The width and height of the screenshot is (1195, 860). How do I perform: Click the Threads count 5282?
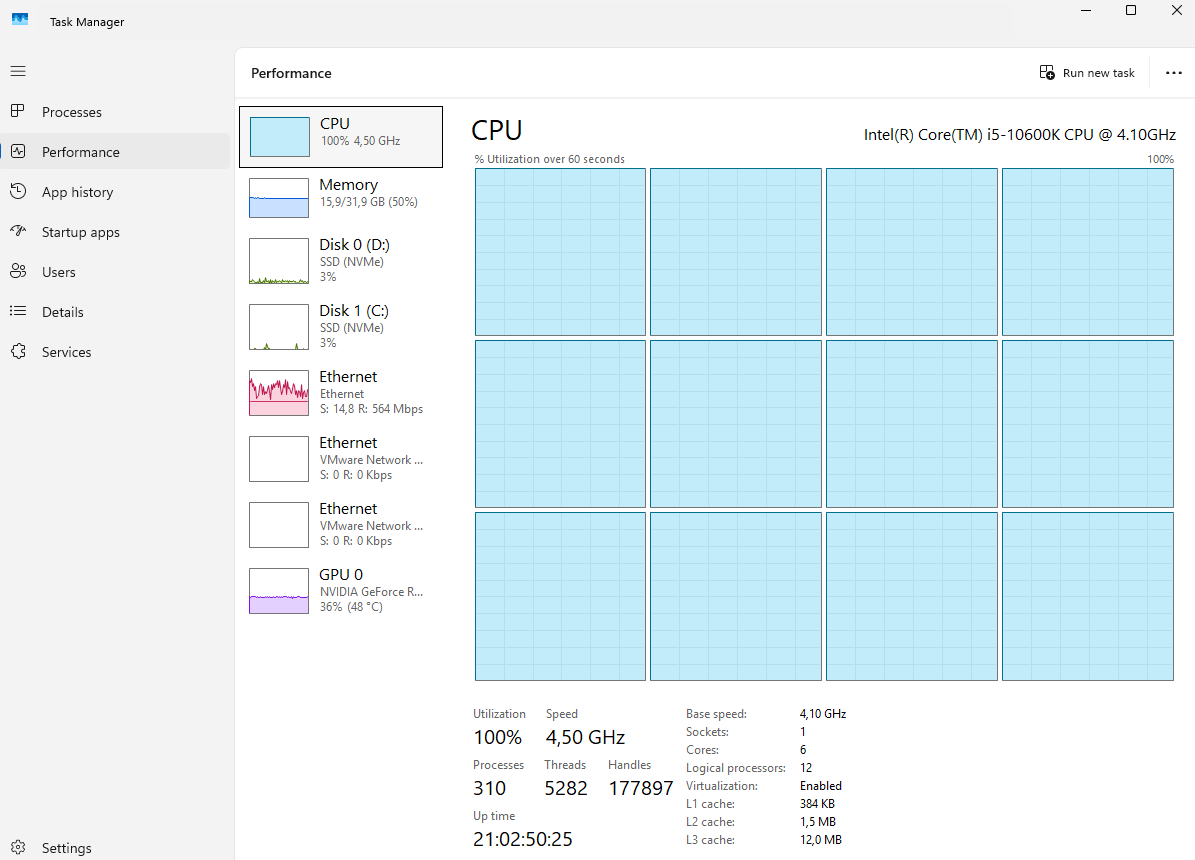point(565,788)
